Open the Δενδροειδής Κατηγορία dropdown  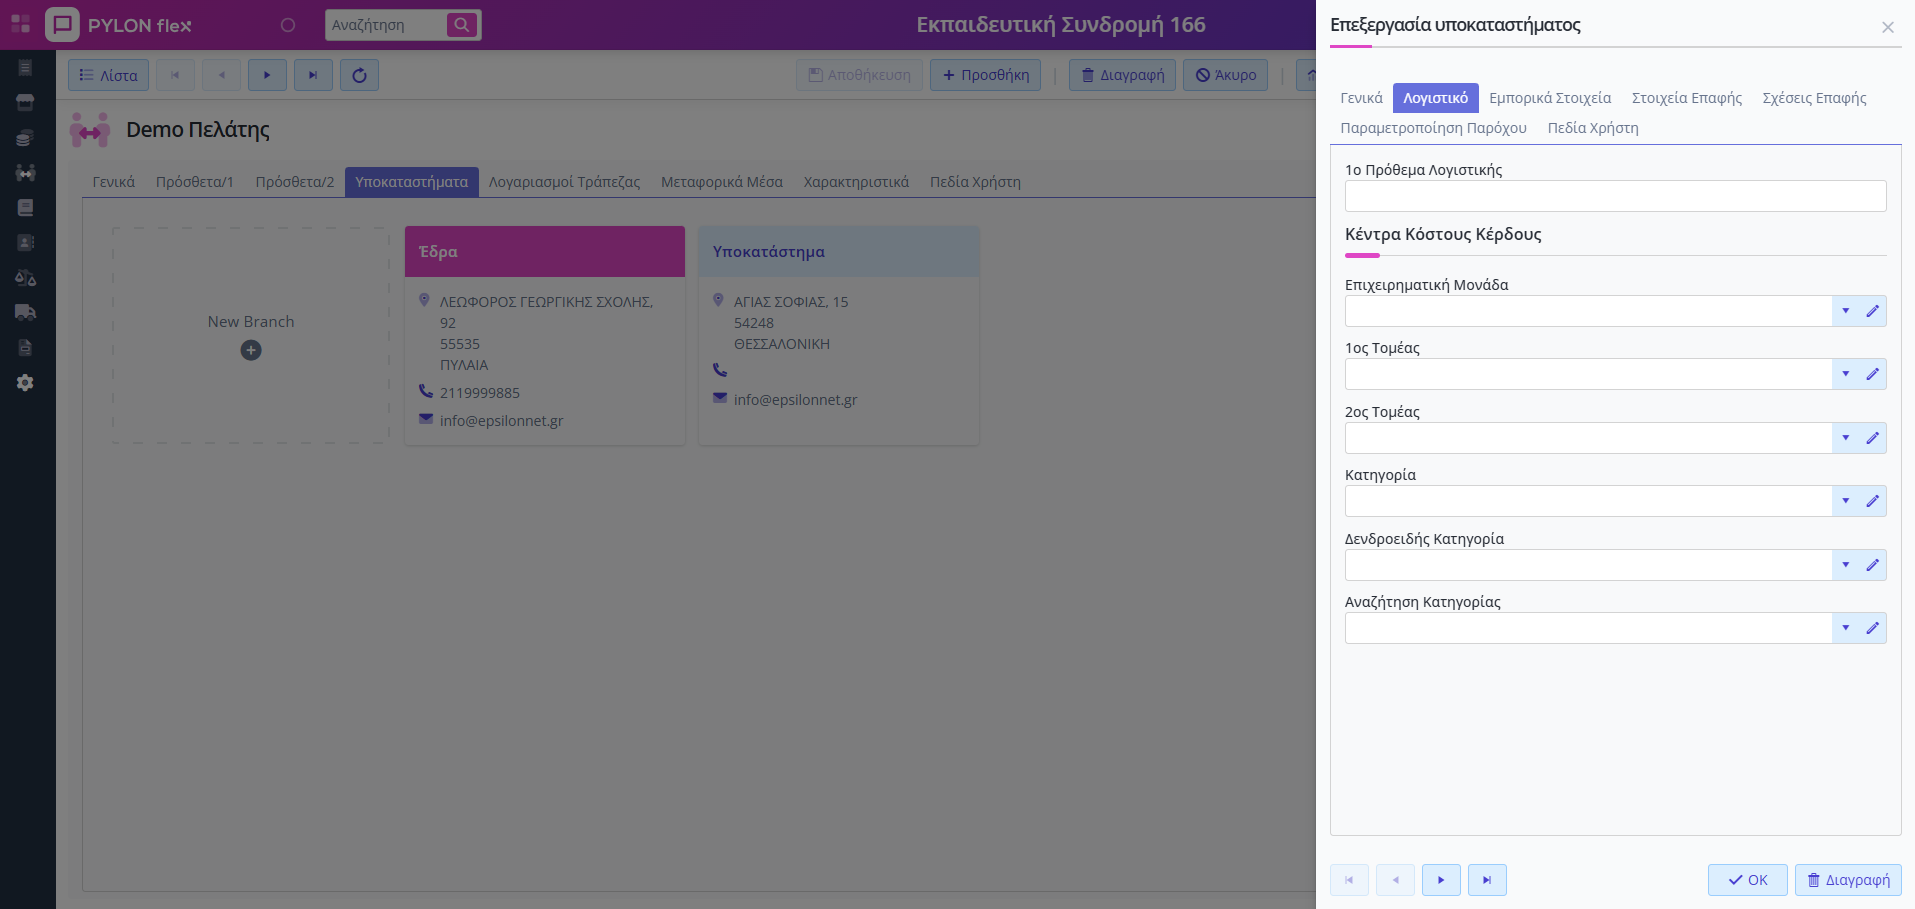tap(1845, 565)
